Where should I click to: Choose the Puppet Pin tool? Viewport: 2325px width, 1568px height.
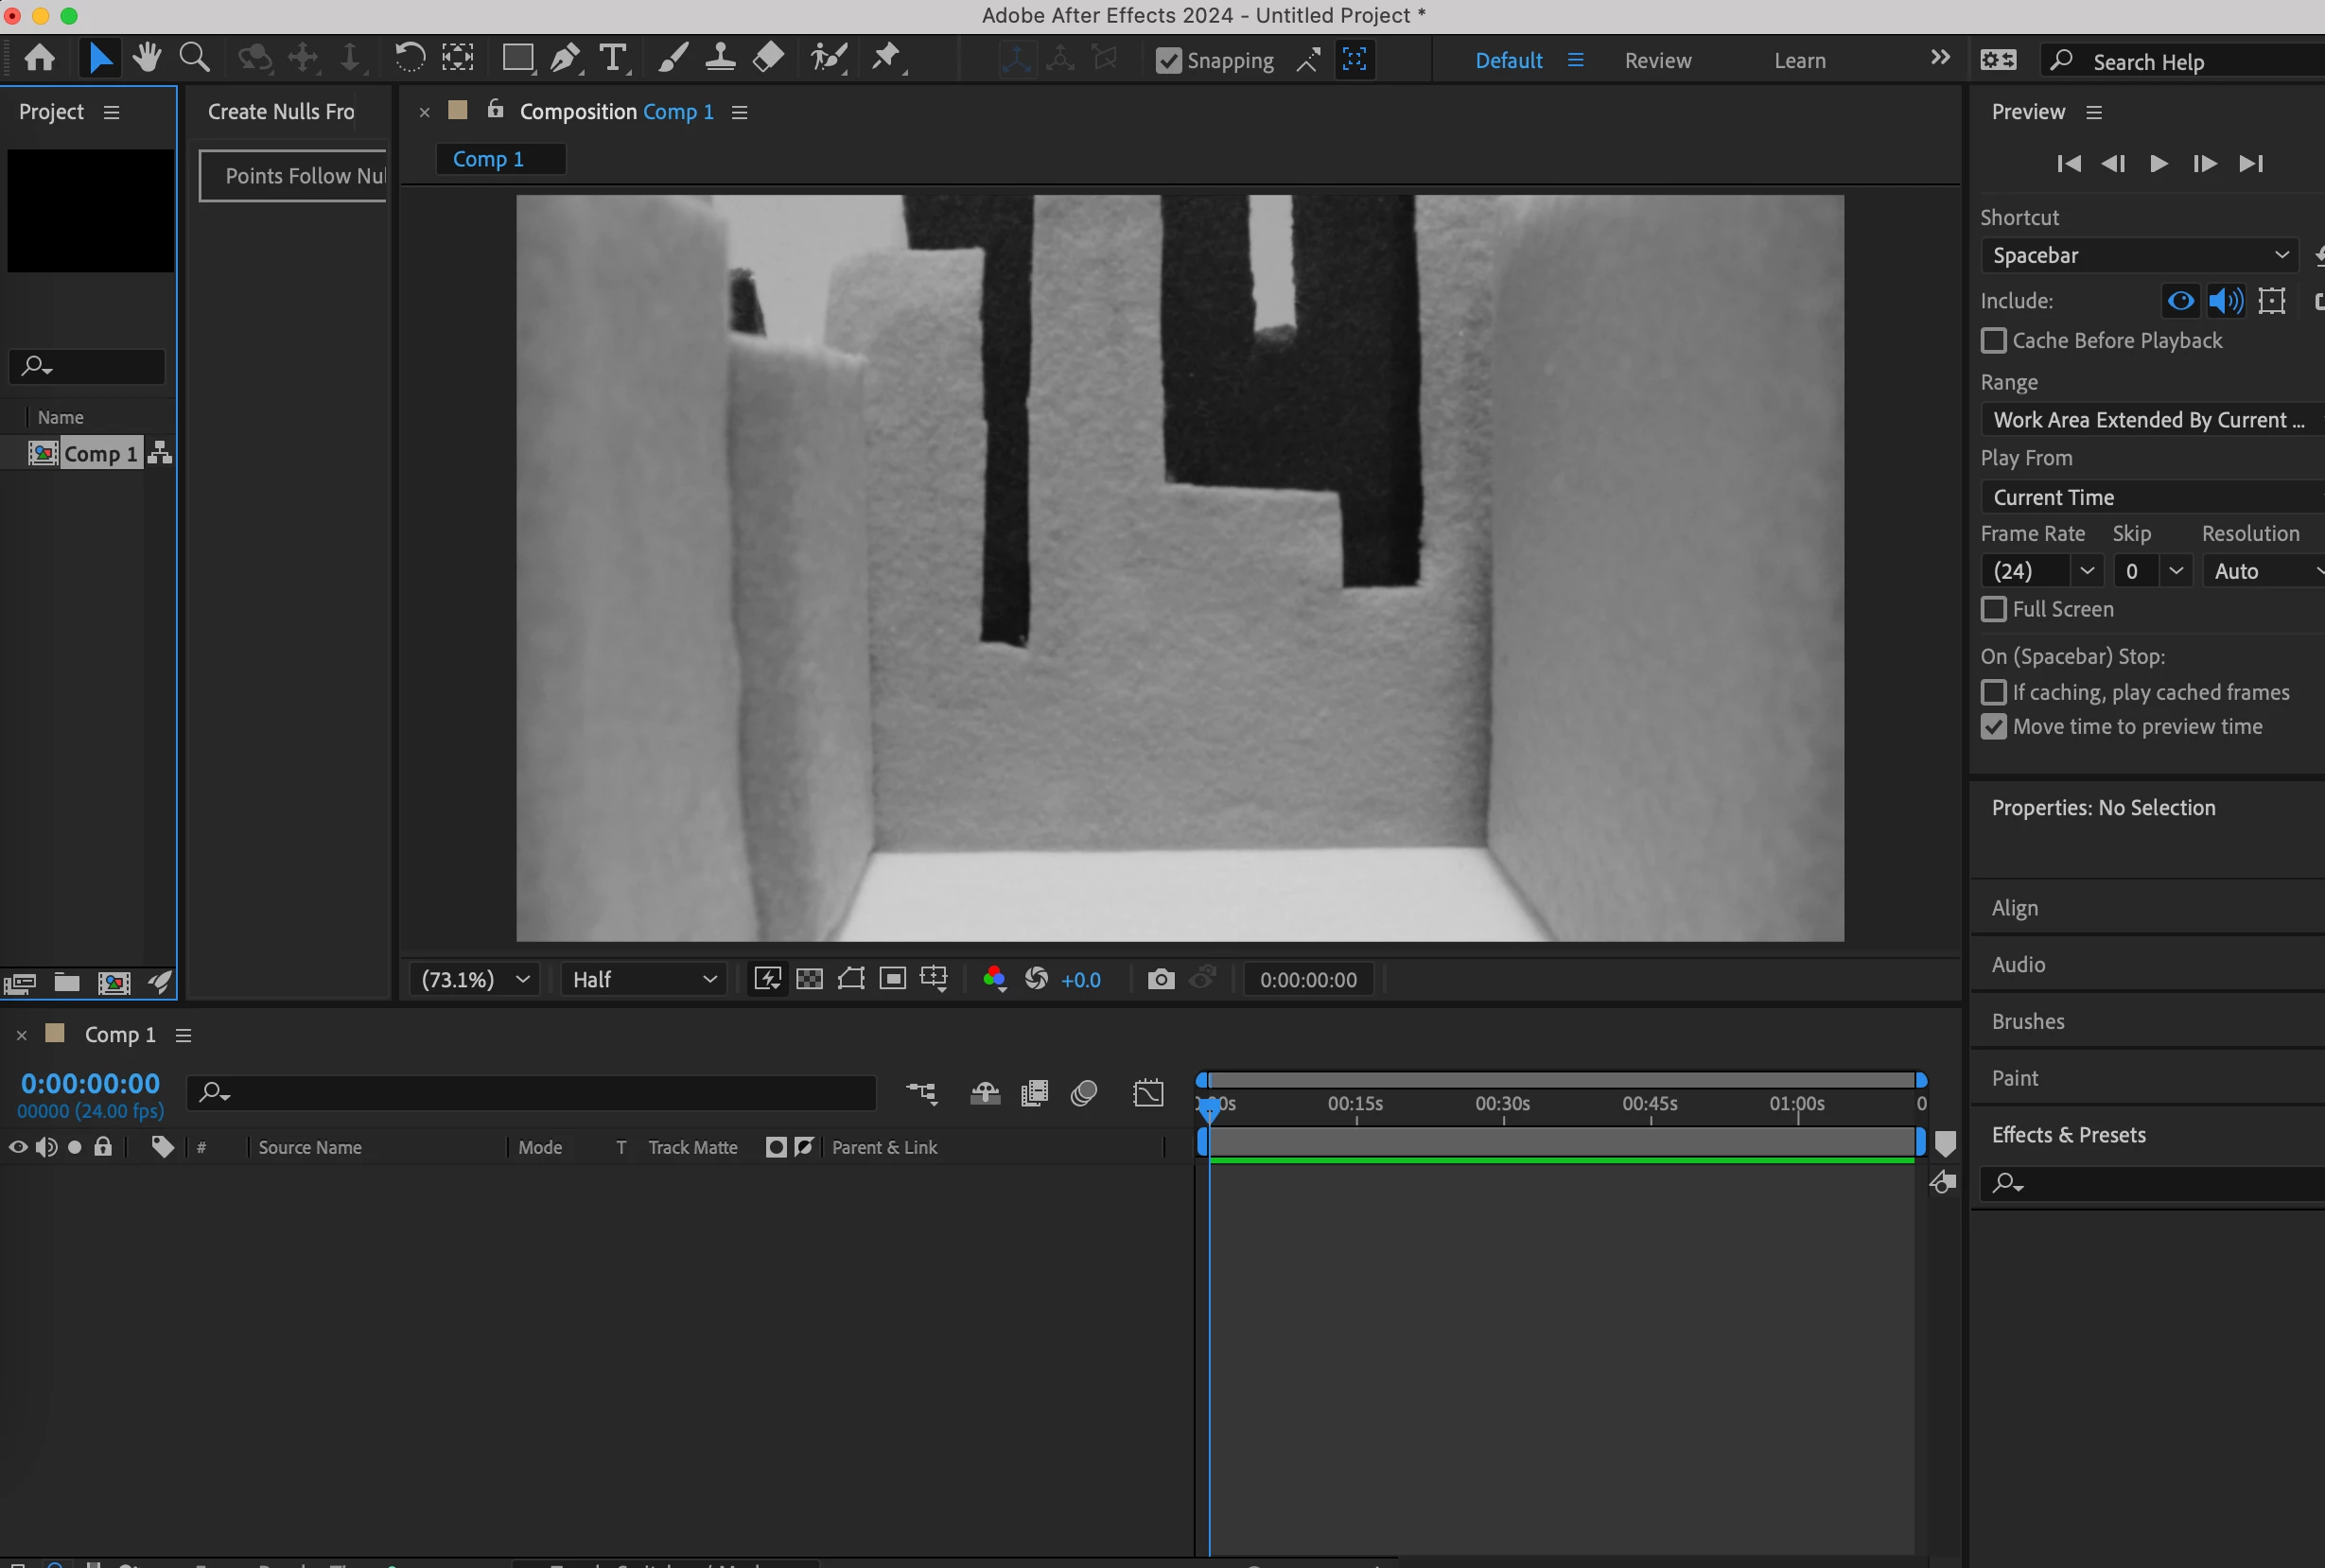pos(886,59)
